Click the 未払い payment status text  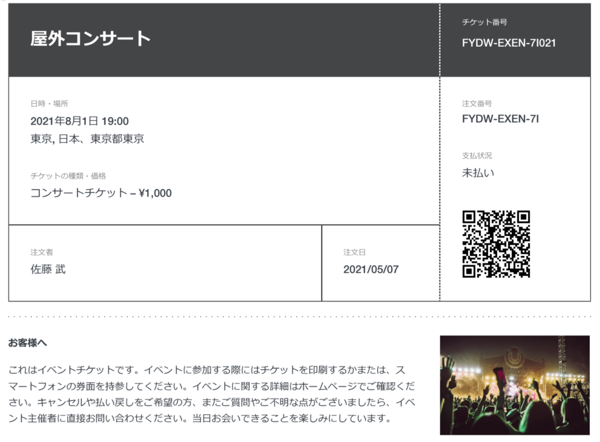pos(478,173)
